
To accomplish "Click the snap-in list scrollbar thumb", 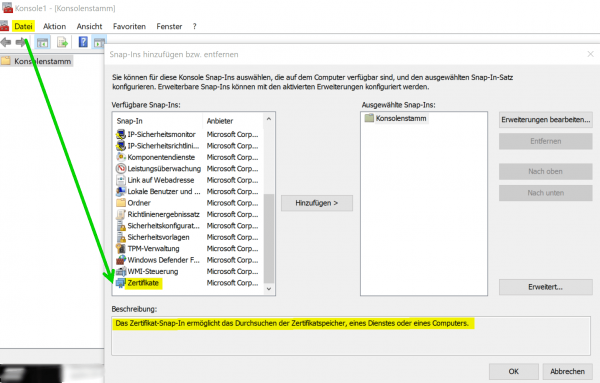I will click(269, 238).
